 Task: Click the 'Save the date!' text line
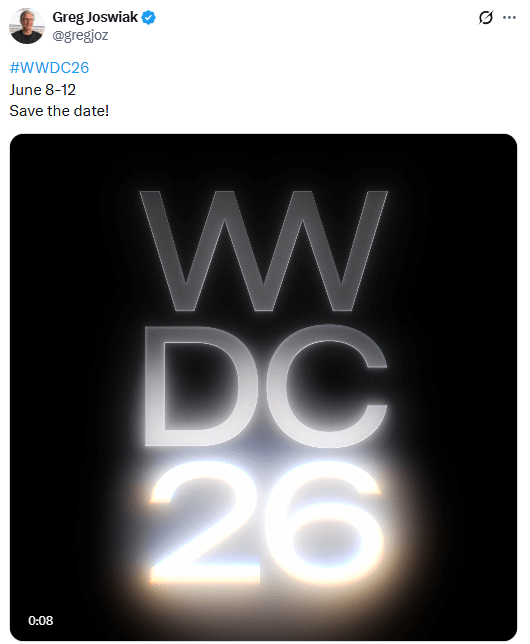(59, 111)
